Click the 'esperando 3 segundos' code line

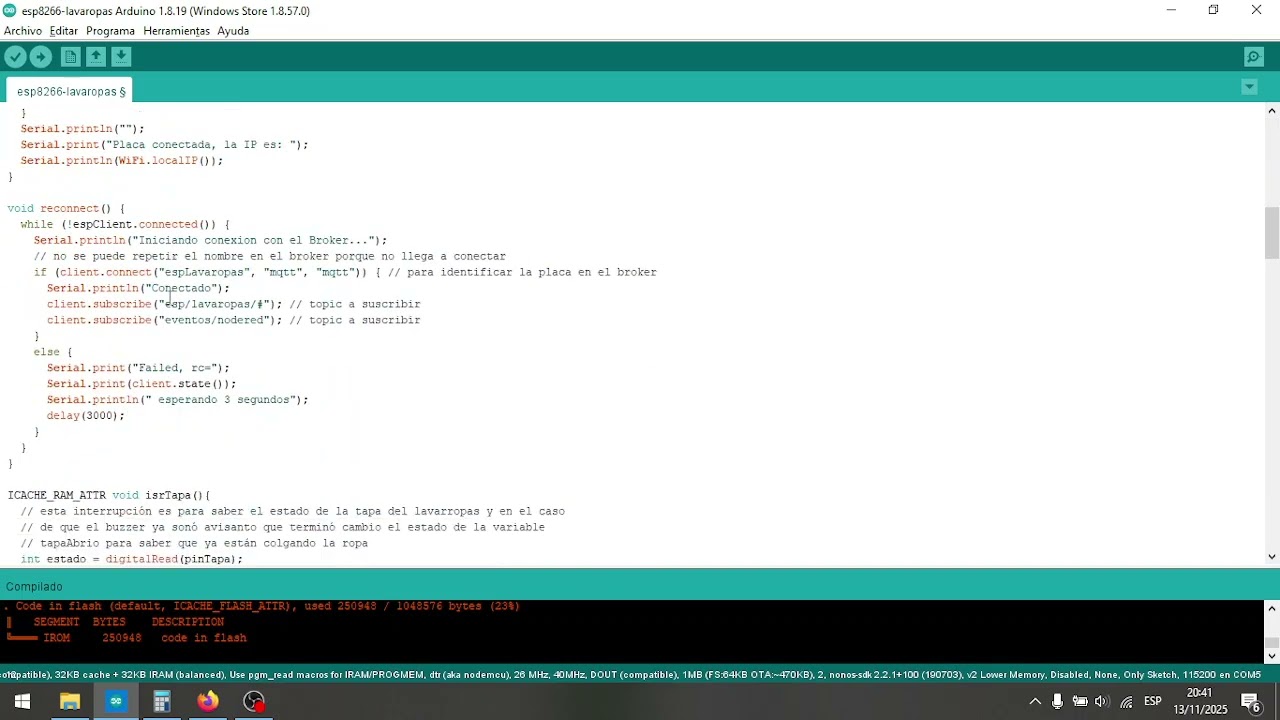(177, 399)
